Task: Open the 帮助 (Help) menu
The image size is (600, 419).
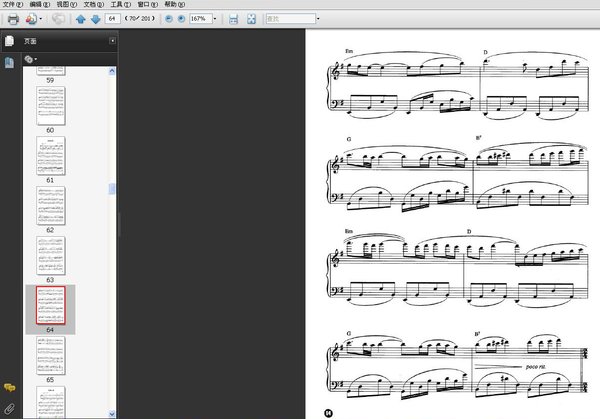Action: (x=174, y=4)
